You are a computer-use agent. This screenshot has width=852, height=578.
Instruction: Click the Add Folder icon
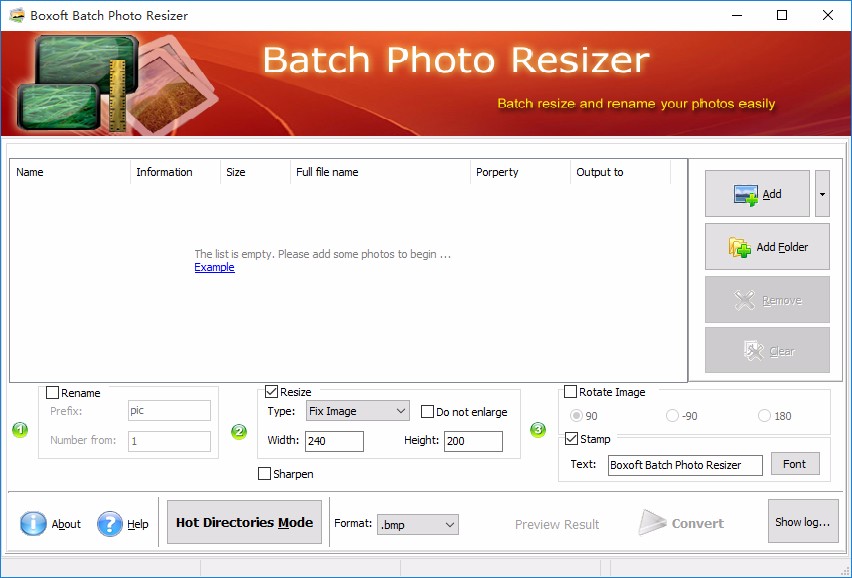pyautogui.click(x=738, y=246)
